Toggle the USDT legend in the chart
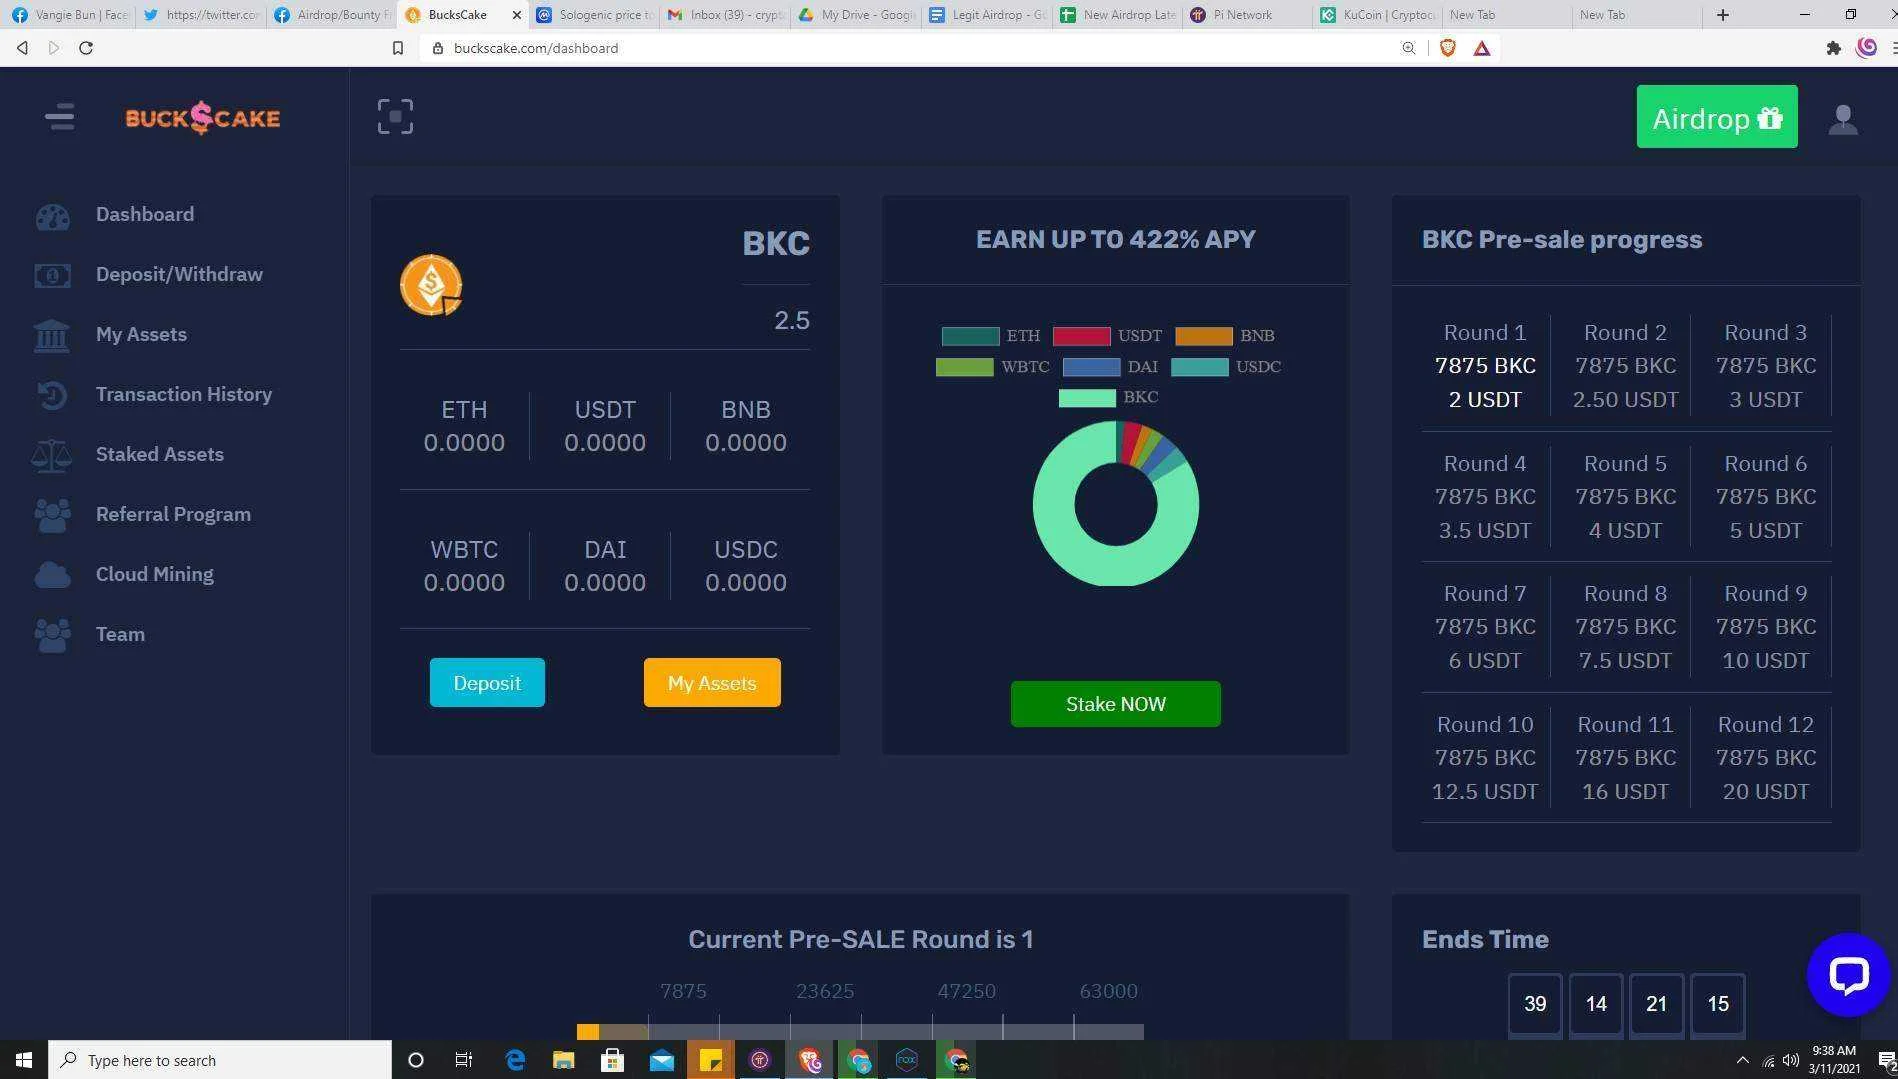The height and width of the screenshot is (1079, 1898). click(1107, 336)
